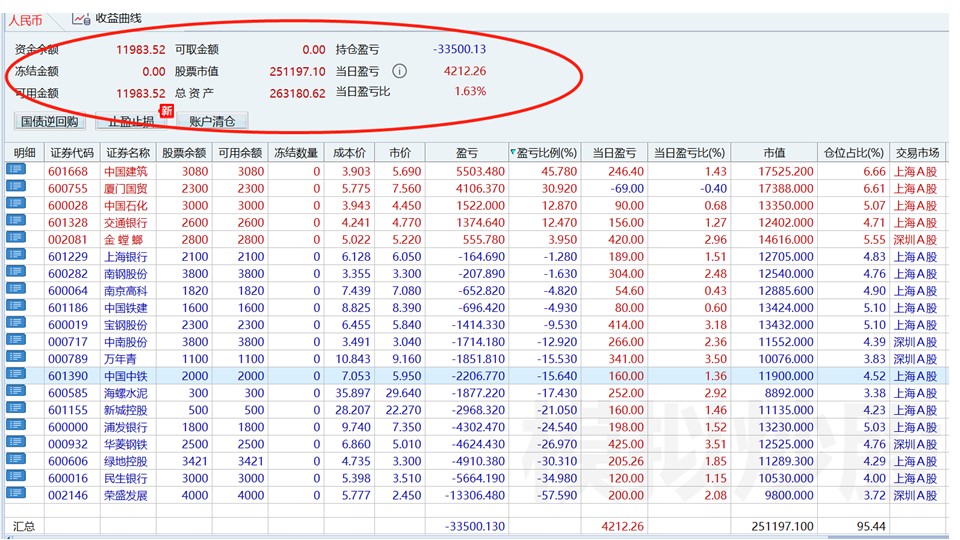Select stock name 荣盛发展
Screen dimensions: 960x540
[x=126, y=495]
